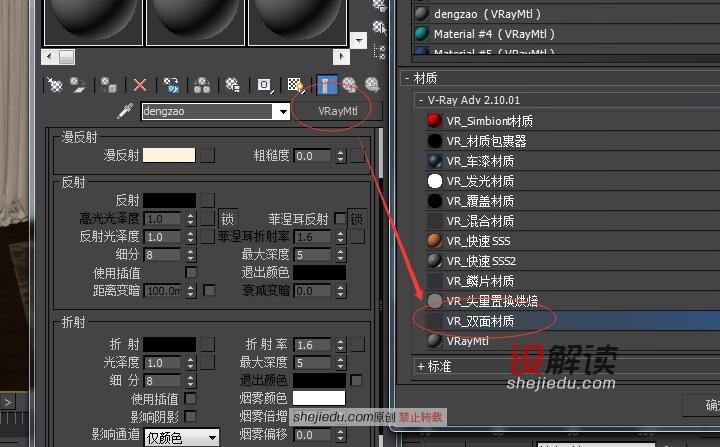Open the 漫反射 color swatch
The width and height of the screenshot is (720, 447).
[x=169, y=155]
